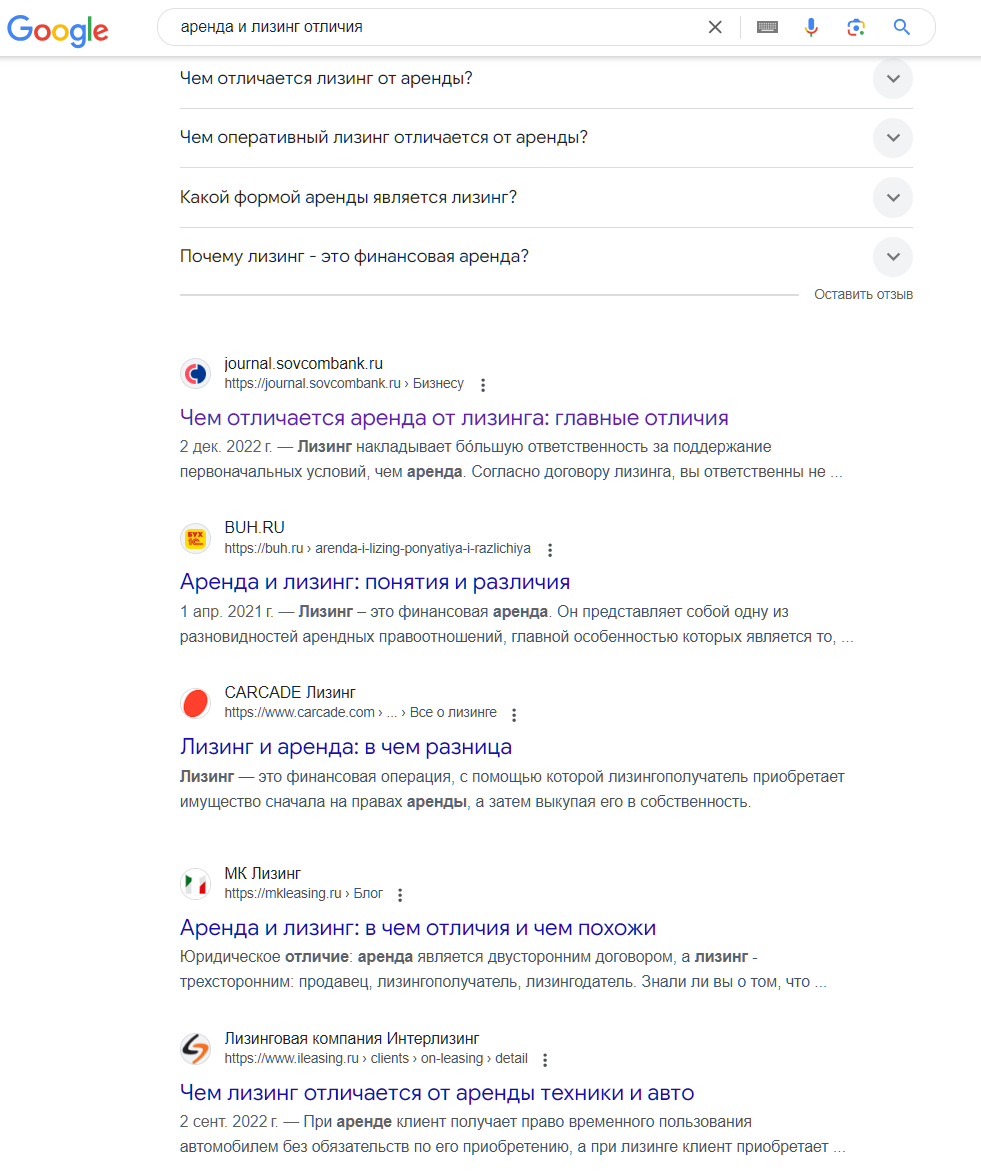
Task: Expand "Чем оперативный лизинг отличается от аренды?"
Action: pyautogui.click(x=892, y=138)
